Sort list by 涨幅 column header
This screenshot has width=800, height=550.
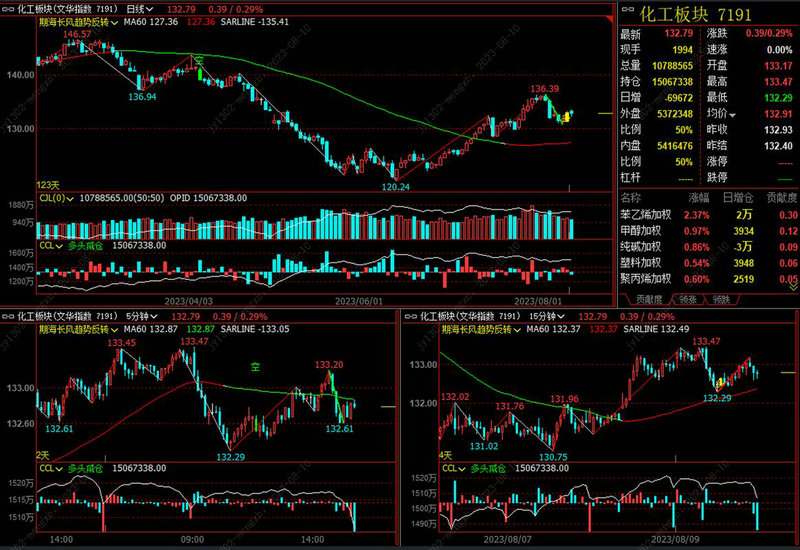coord(697,198)
